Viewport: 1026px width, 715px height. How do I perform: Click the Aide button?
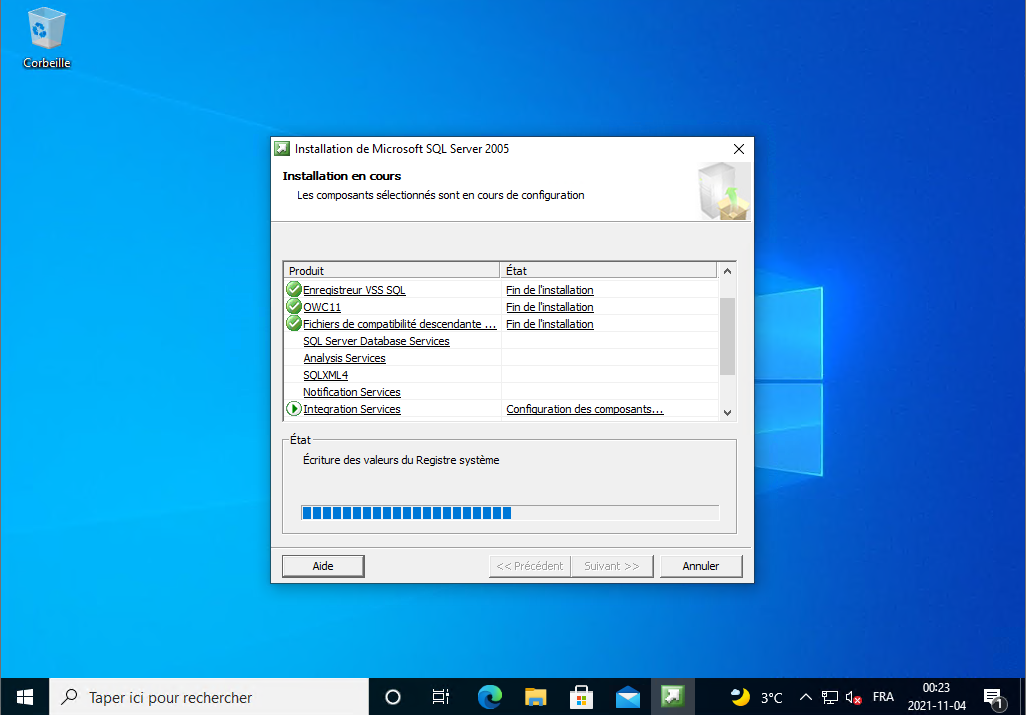click(x=323, y=566)
